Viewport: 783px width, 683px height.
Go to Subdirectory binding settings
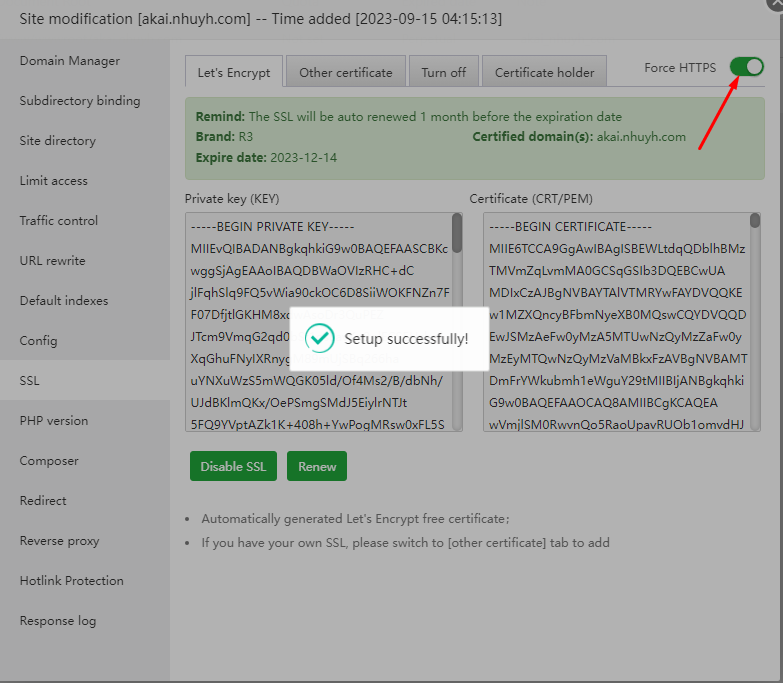tap(85, 100)
